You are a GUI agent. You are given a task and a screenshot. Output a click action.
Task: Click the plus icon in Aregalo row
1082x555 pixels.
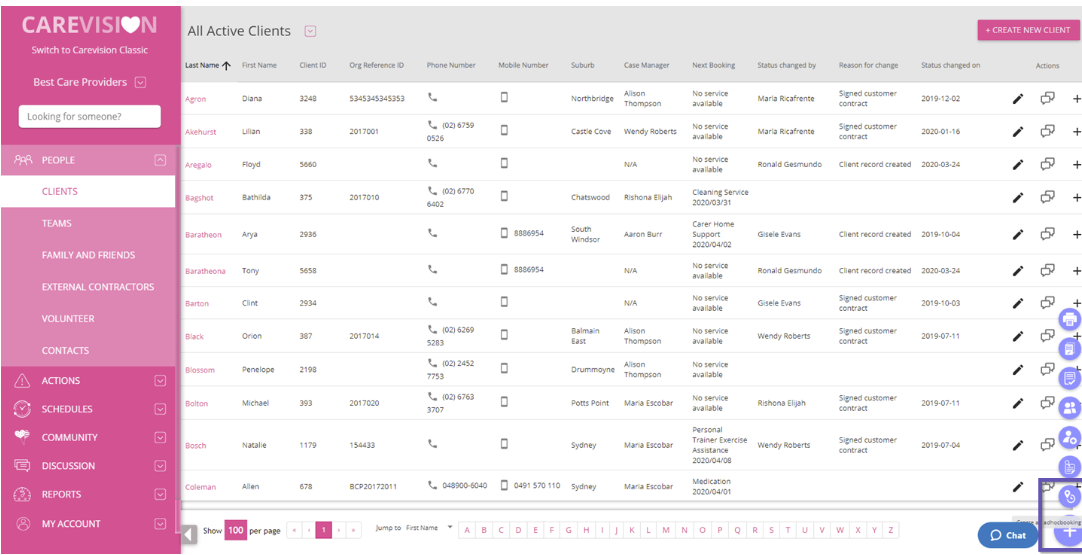pos(1076,164)
